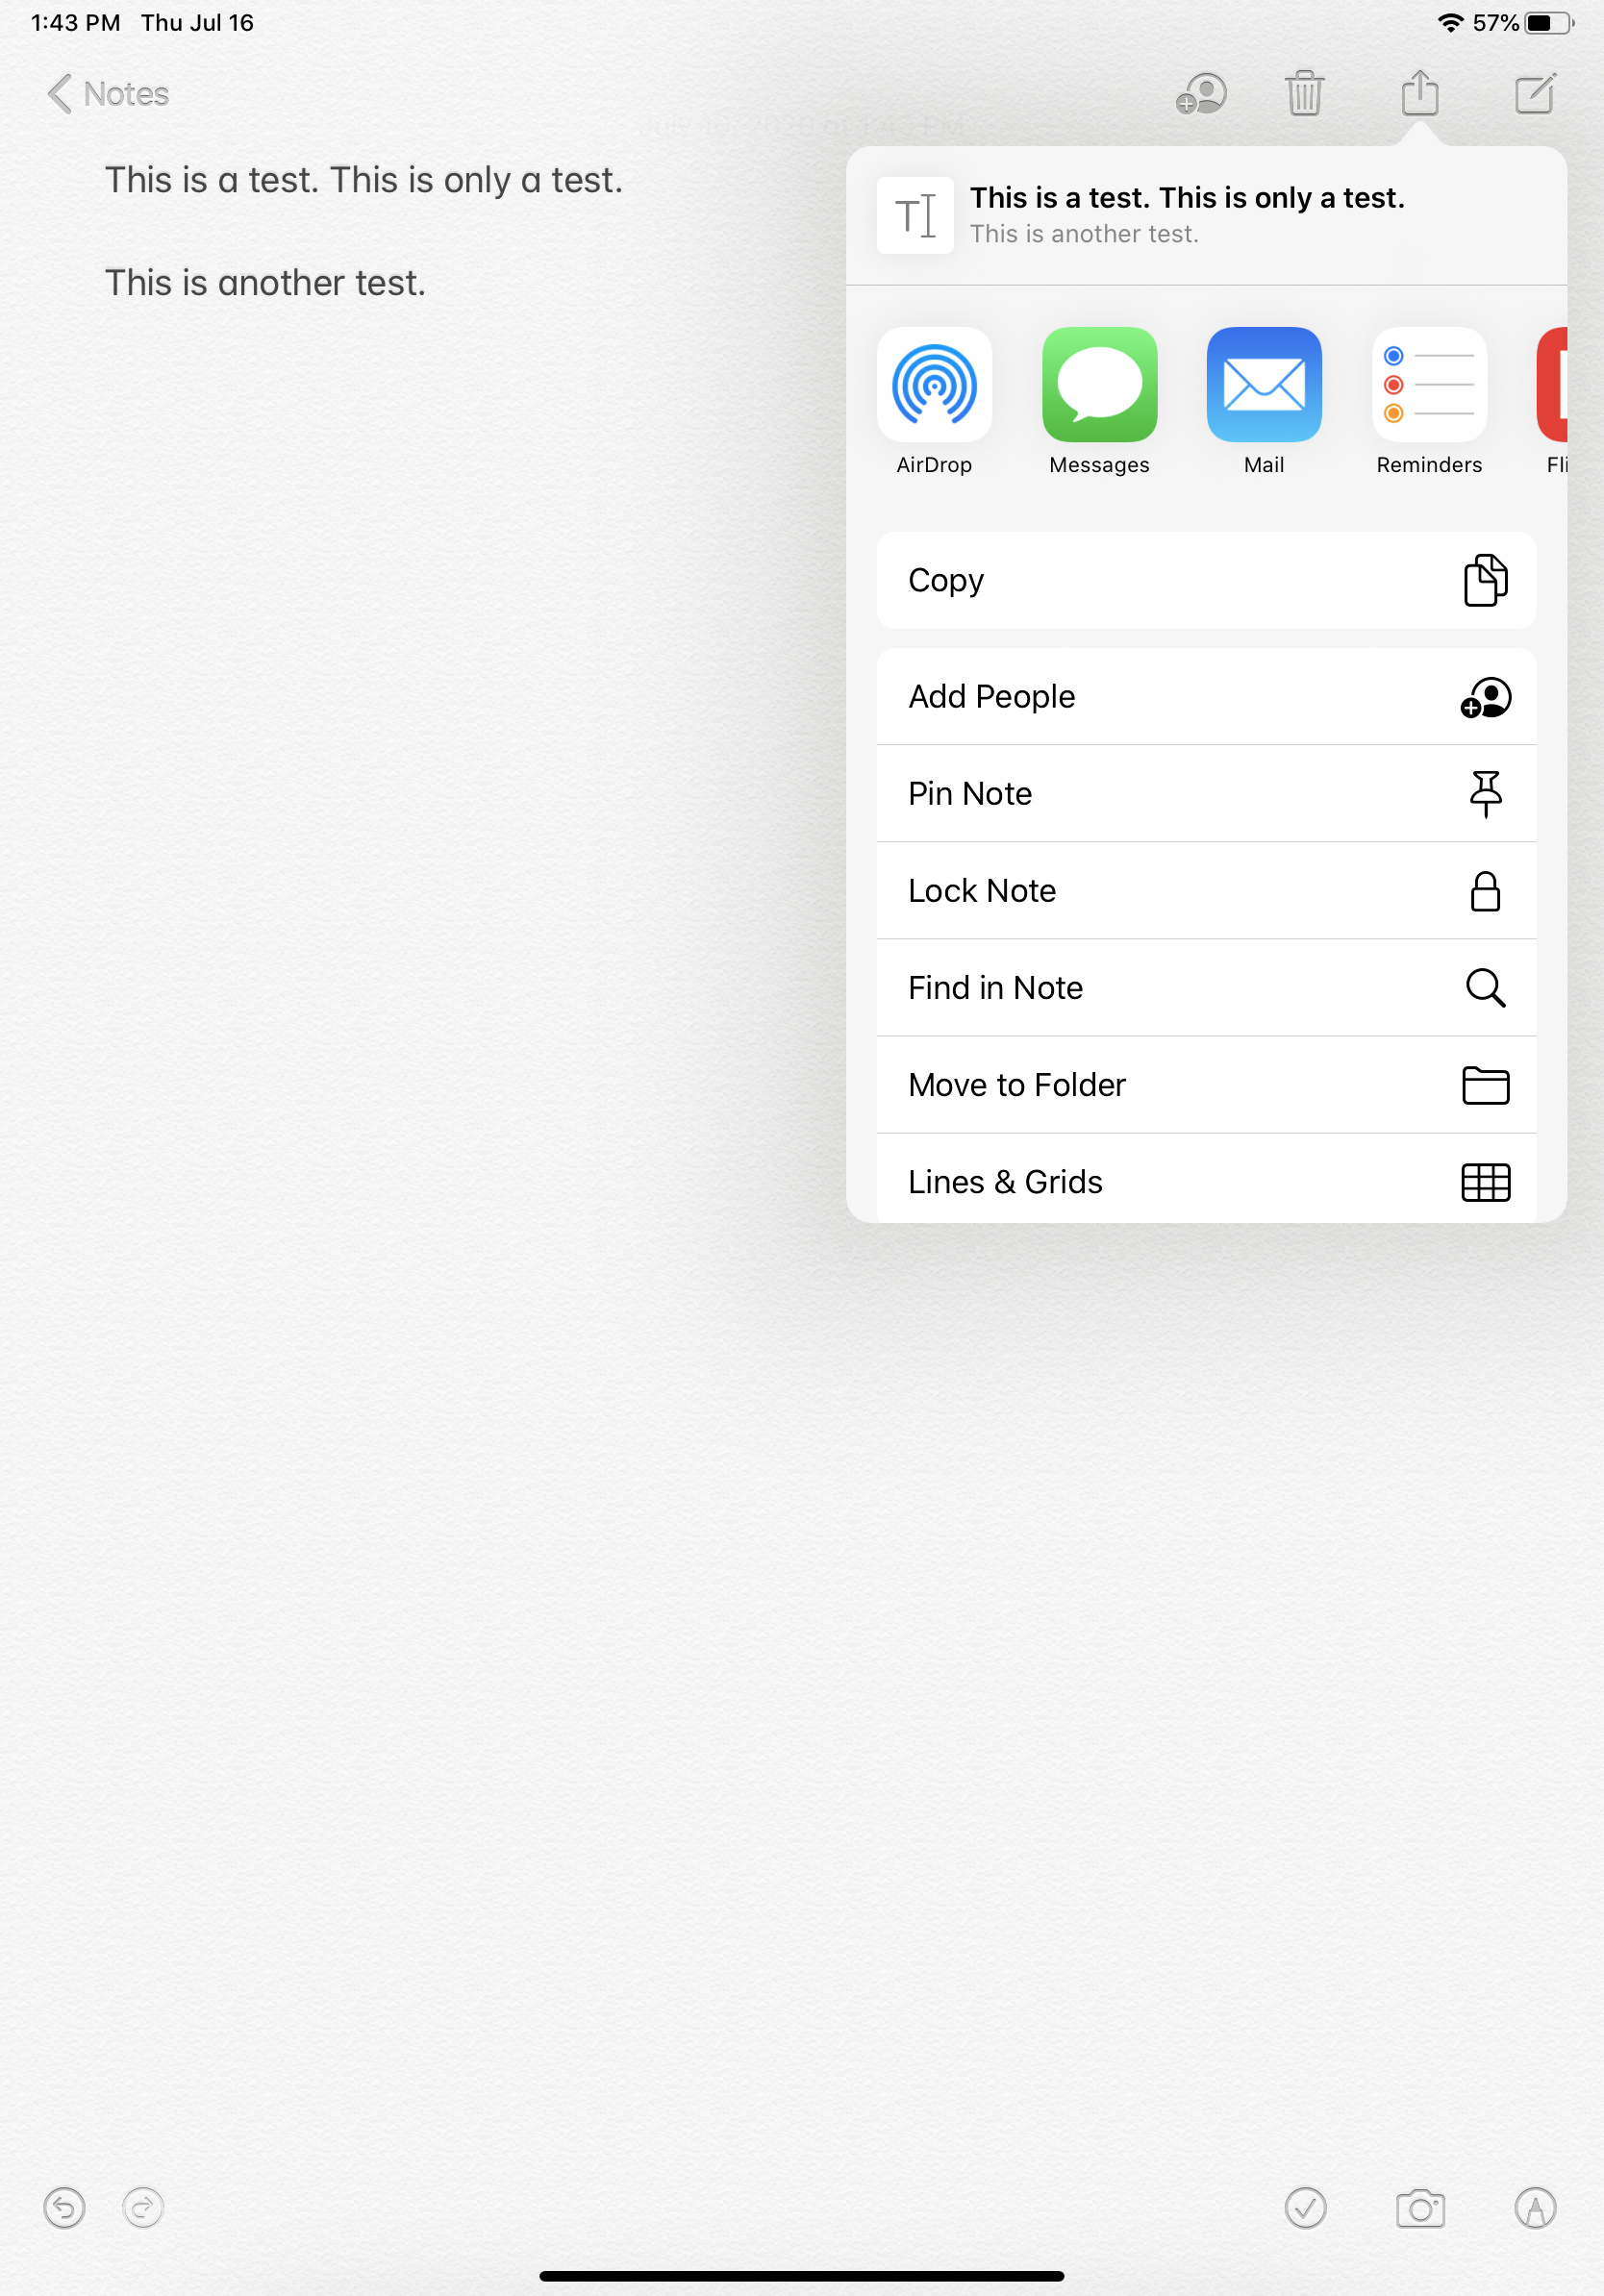Viewport: 1604px width, 2296px height.
Task: Tap the battery indicator in status bar
Action: 1549,22
